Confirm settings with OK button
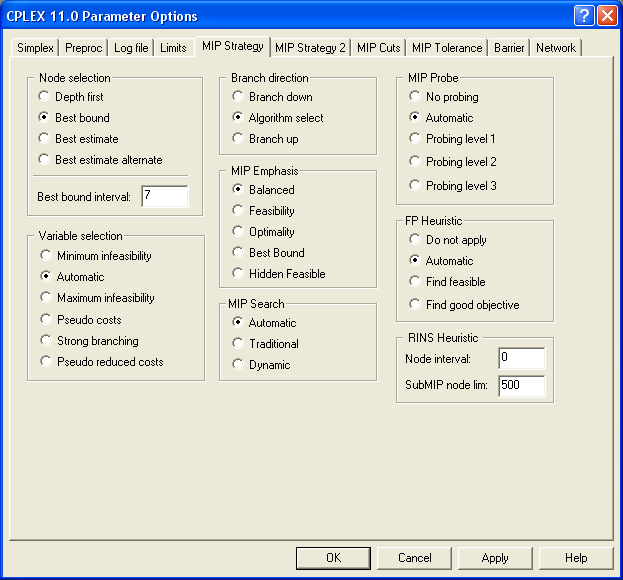Screen dimensions: 623x580 [x=333, y=558]
